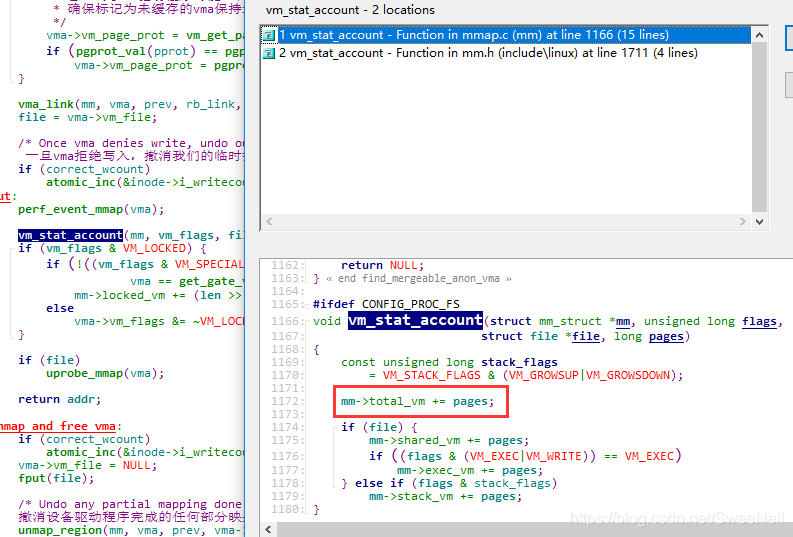Click the results list scroll-left arrow

[269, 221]
